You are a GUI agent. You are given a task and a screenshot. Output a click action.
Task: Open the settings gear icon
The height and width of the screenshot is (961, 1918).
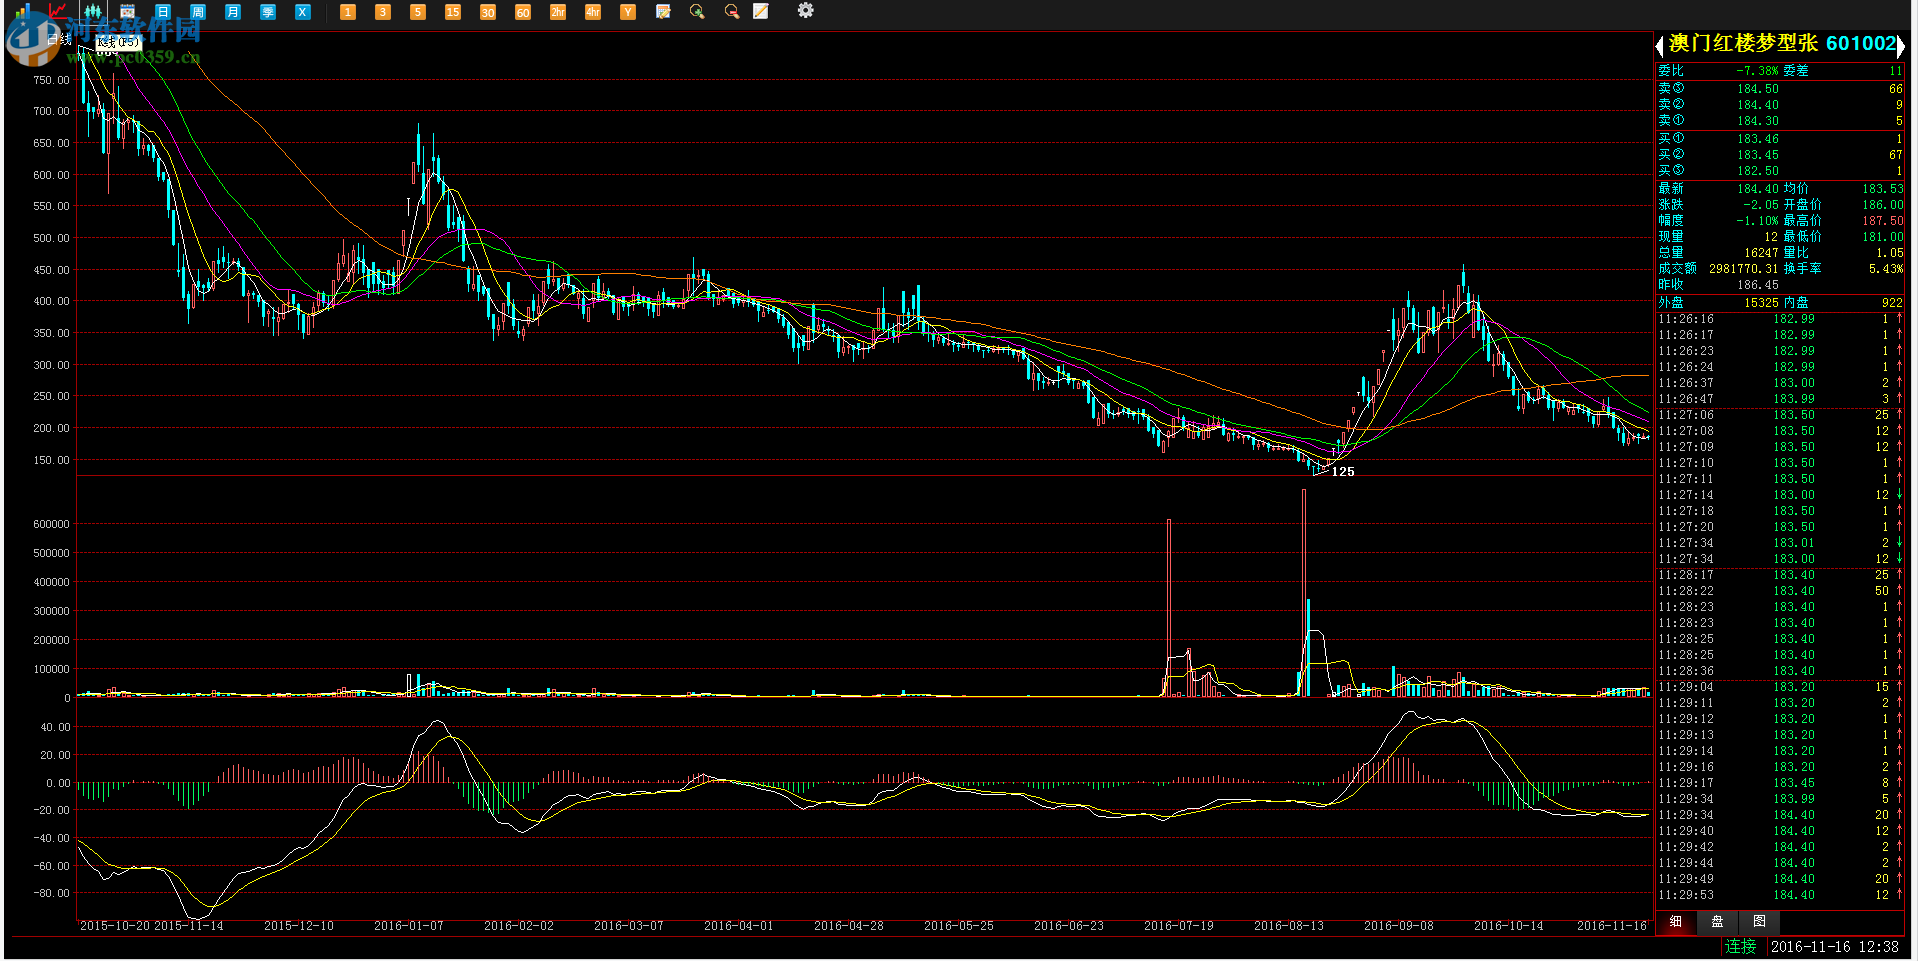pos(805,11)
